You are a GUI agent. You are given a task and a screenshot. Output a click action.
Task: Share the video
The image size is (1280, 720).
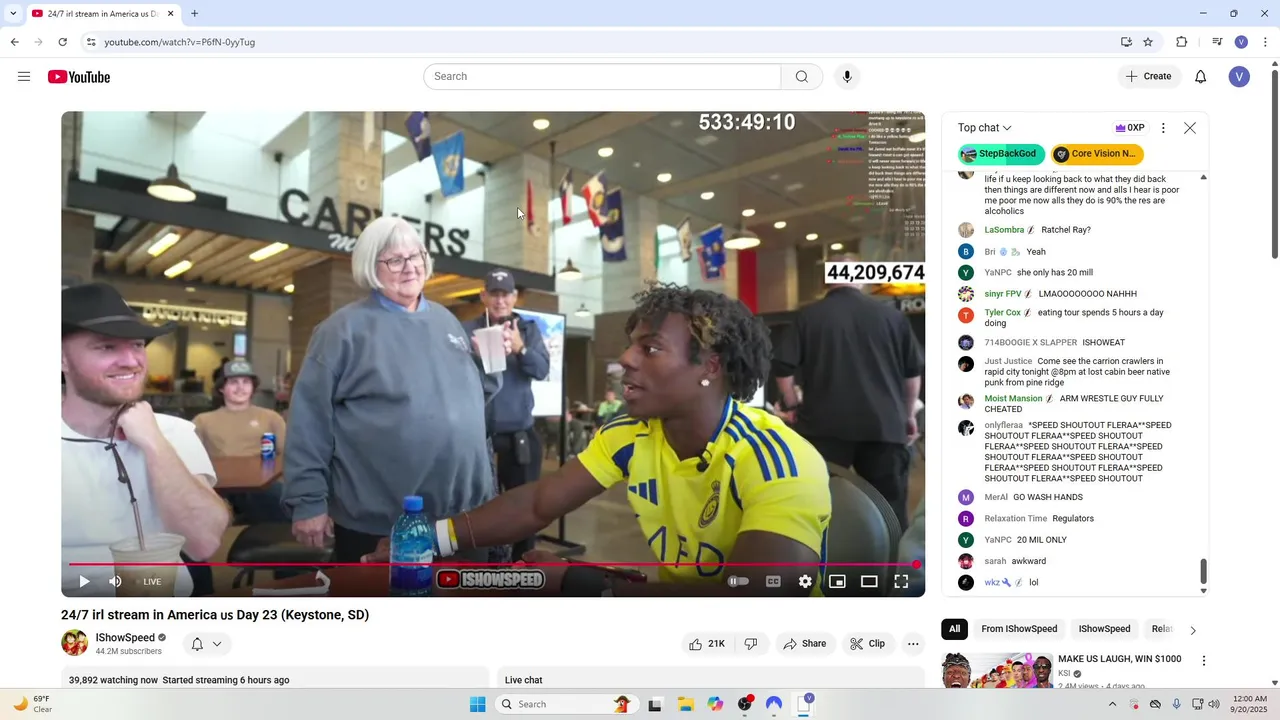(x=805, y=644)
